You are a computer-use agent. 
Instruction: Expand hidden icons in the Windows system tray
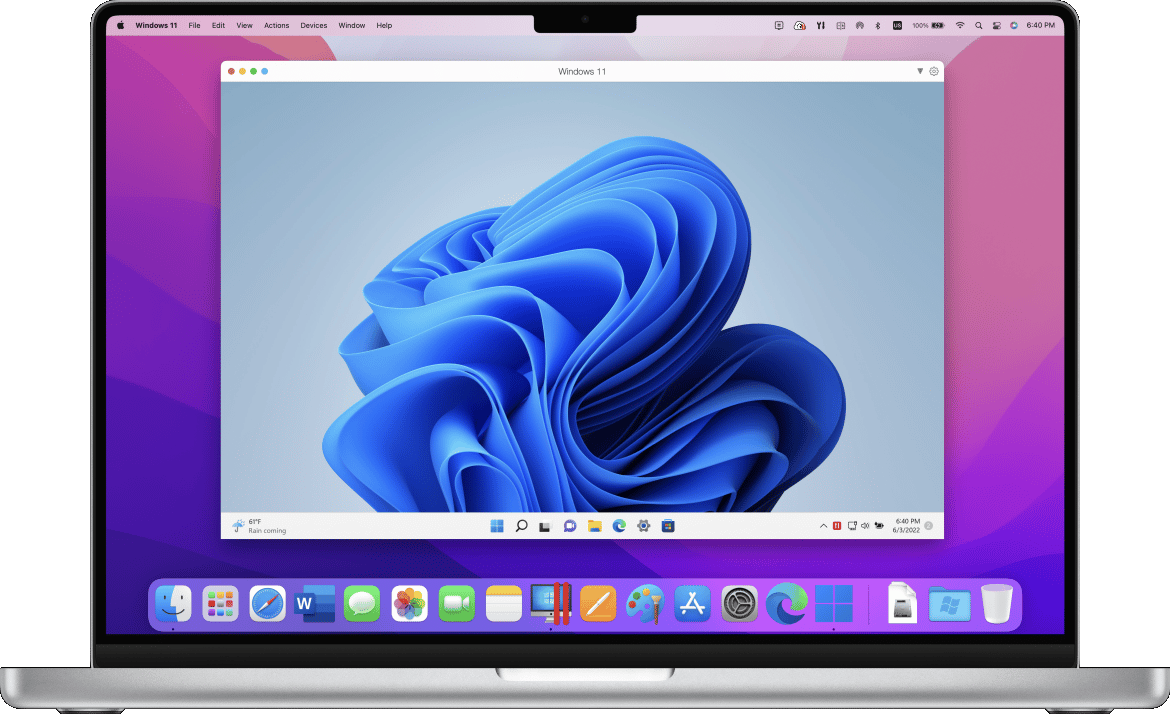(x=823, y=525)
